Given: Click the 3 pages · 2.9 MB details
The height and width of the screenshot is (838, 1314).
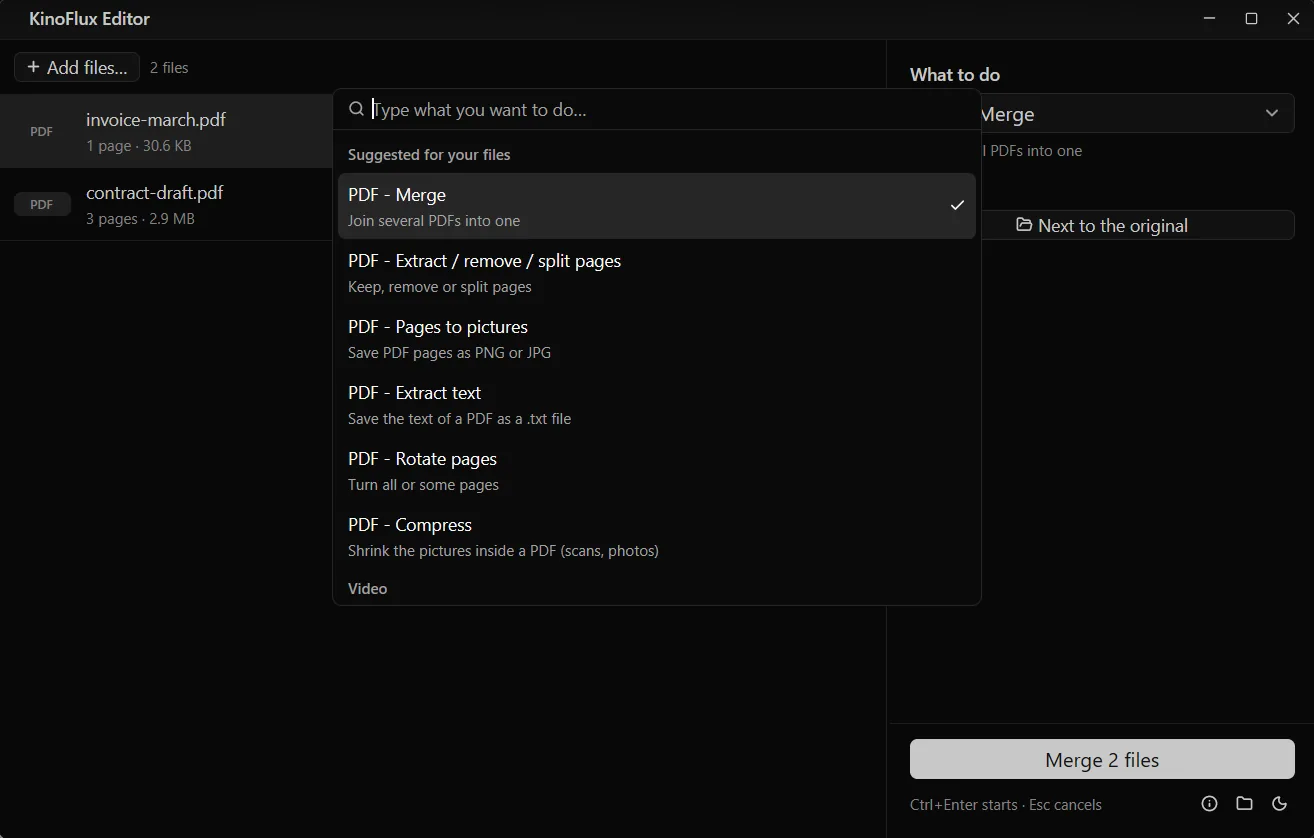Looking at the screenshot, I should (x=140, y=218).
